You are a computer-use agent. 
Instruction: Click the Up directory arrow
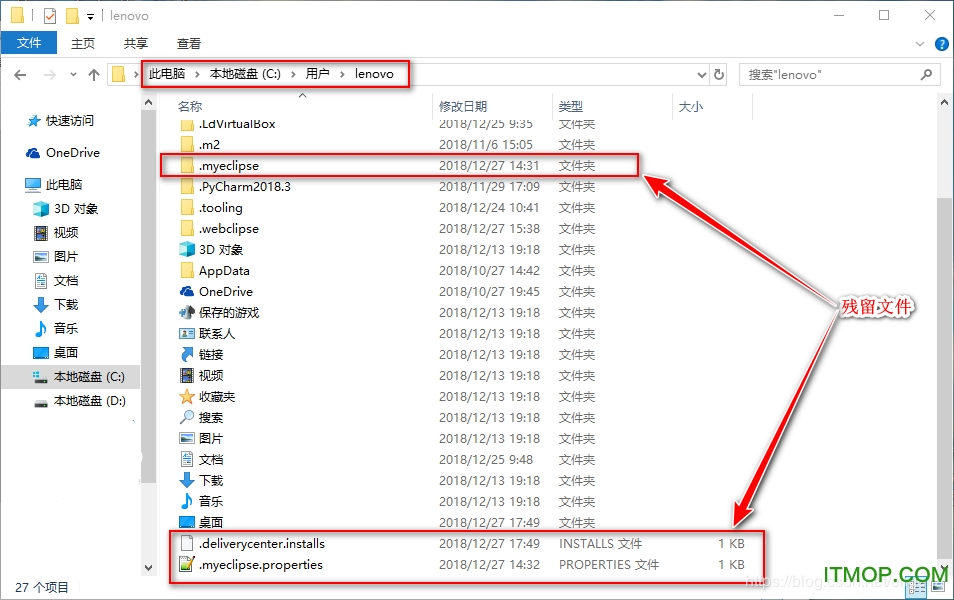[x=94, y=75]
